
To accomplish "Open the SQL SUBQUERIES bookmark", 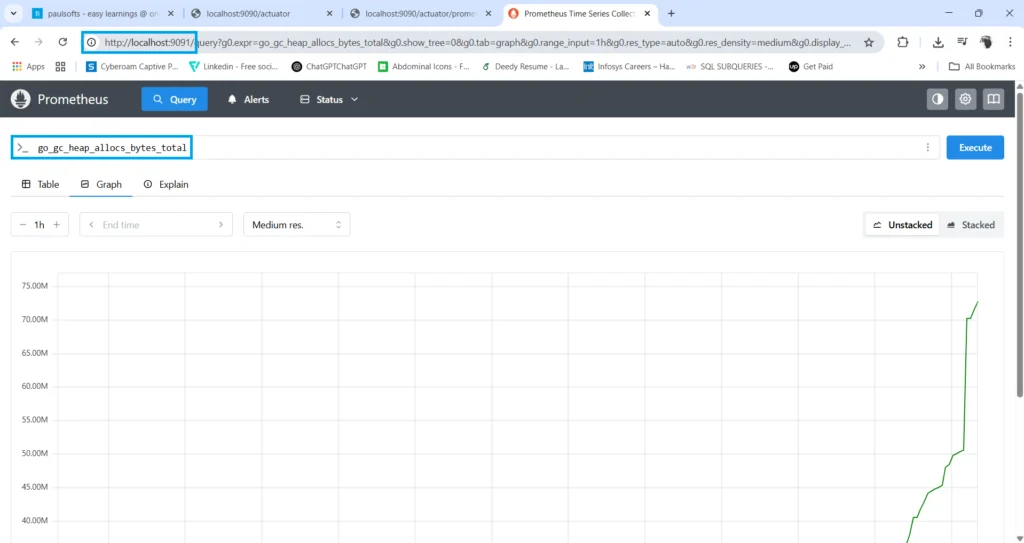I will 730,67.
